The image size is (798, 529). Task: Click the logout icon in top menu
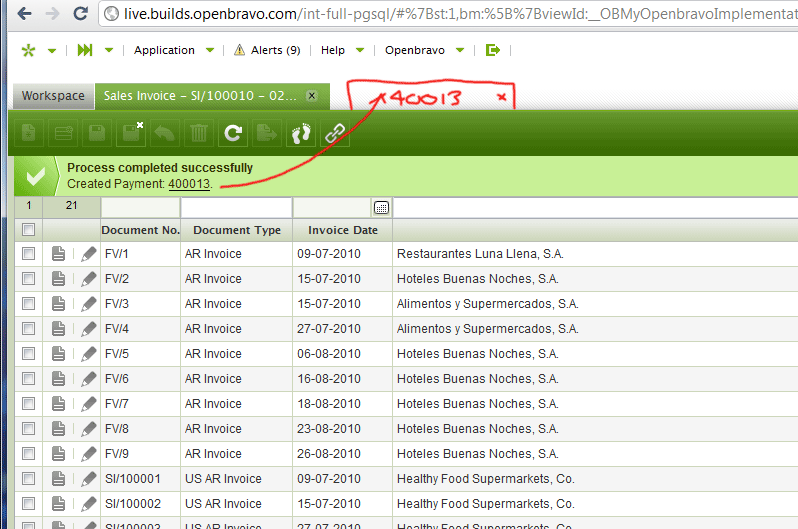tap(492, 50)
